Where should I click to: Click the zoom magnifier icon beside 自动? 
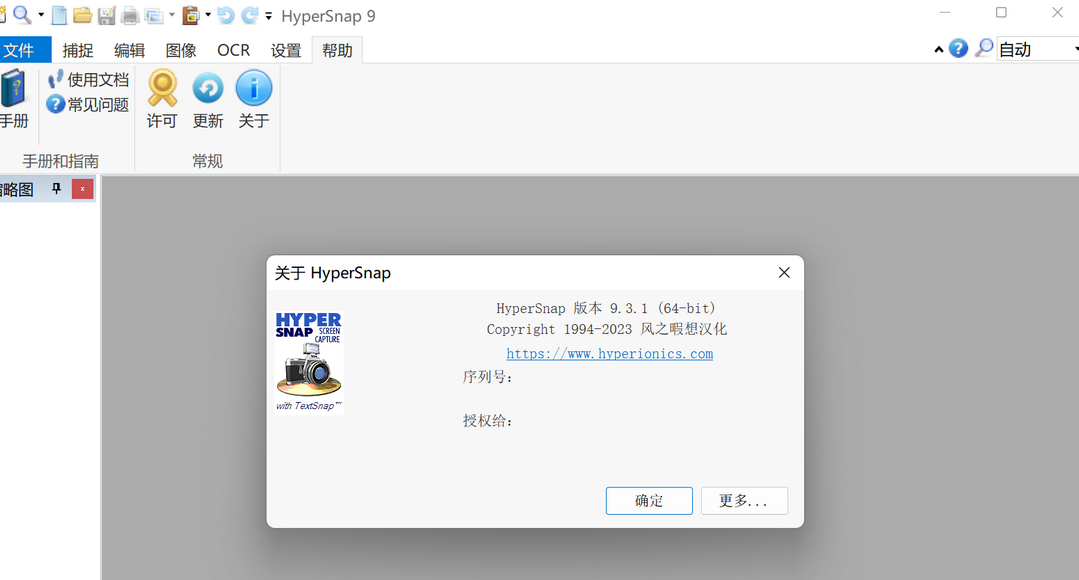(984, 48)
